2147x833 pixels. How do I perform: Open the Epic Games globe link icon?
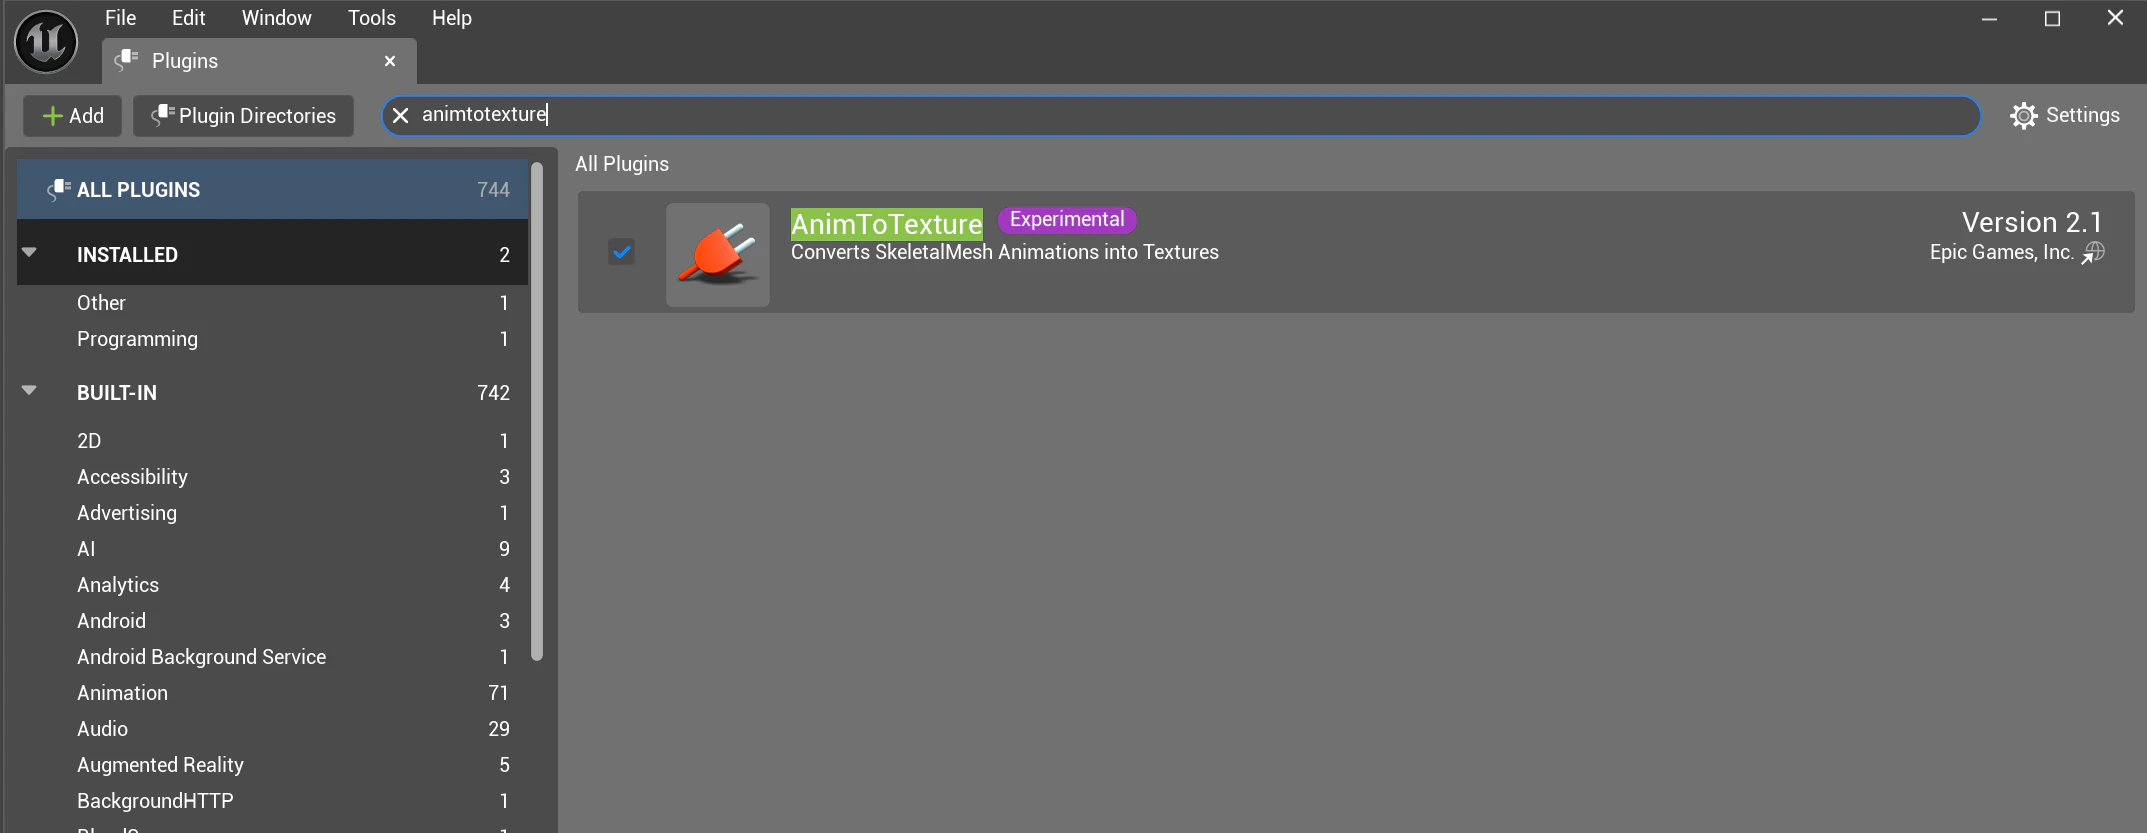pyautogui.click(x=2094, y=253)
